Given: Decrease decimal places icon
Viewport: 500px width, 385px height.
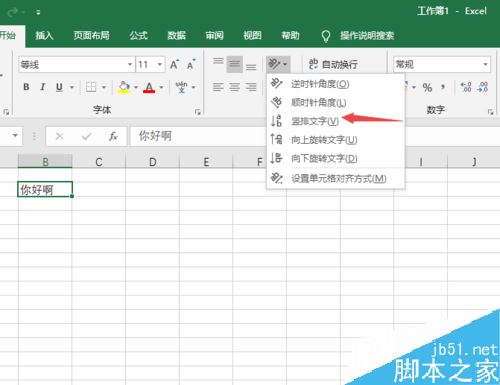Looking at the screenshot, I should point(483,87).
